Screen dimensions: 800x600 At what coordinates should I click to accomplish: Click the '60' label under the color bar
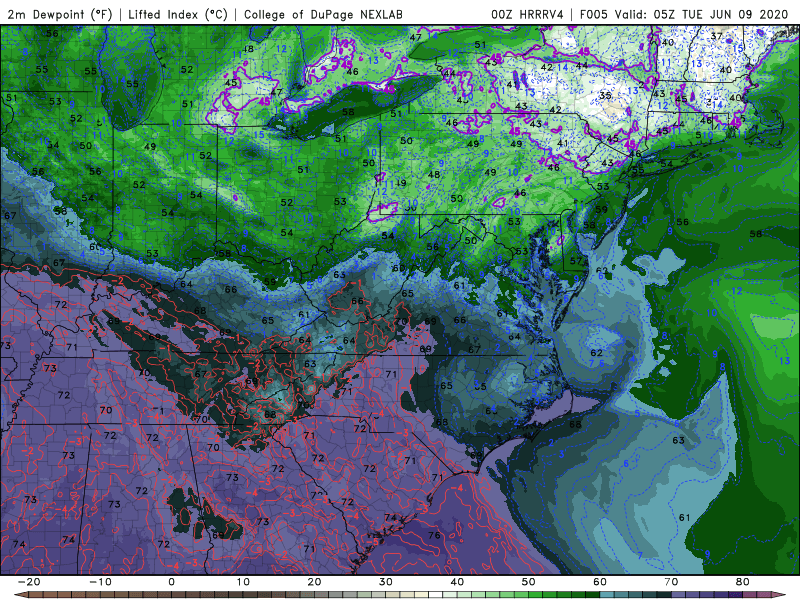click(600, 582)
